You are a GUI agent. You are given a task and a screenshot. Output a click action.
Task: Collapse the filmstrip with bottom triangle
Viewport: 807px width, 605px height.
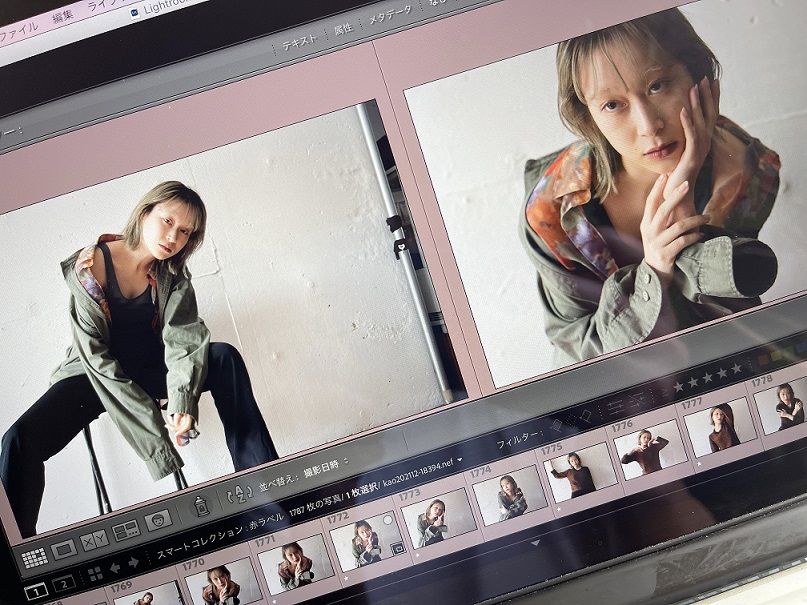[x=535, y=543]
